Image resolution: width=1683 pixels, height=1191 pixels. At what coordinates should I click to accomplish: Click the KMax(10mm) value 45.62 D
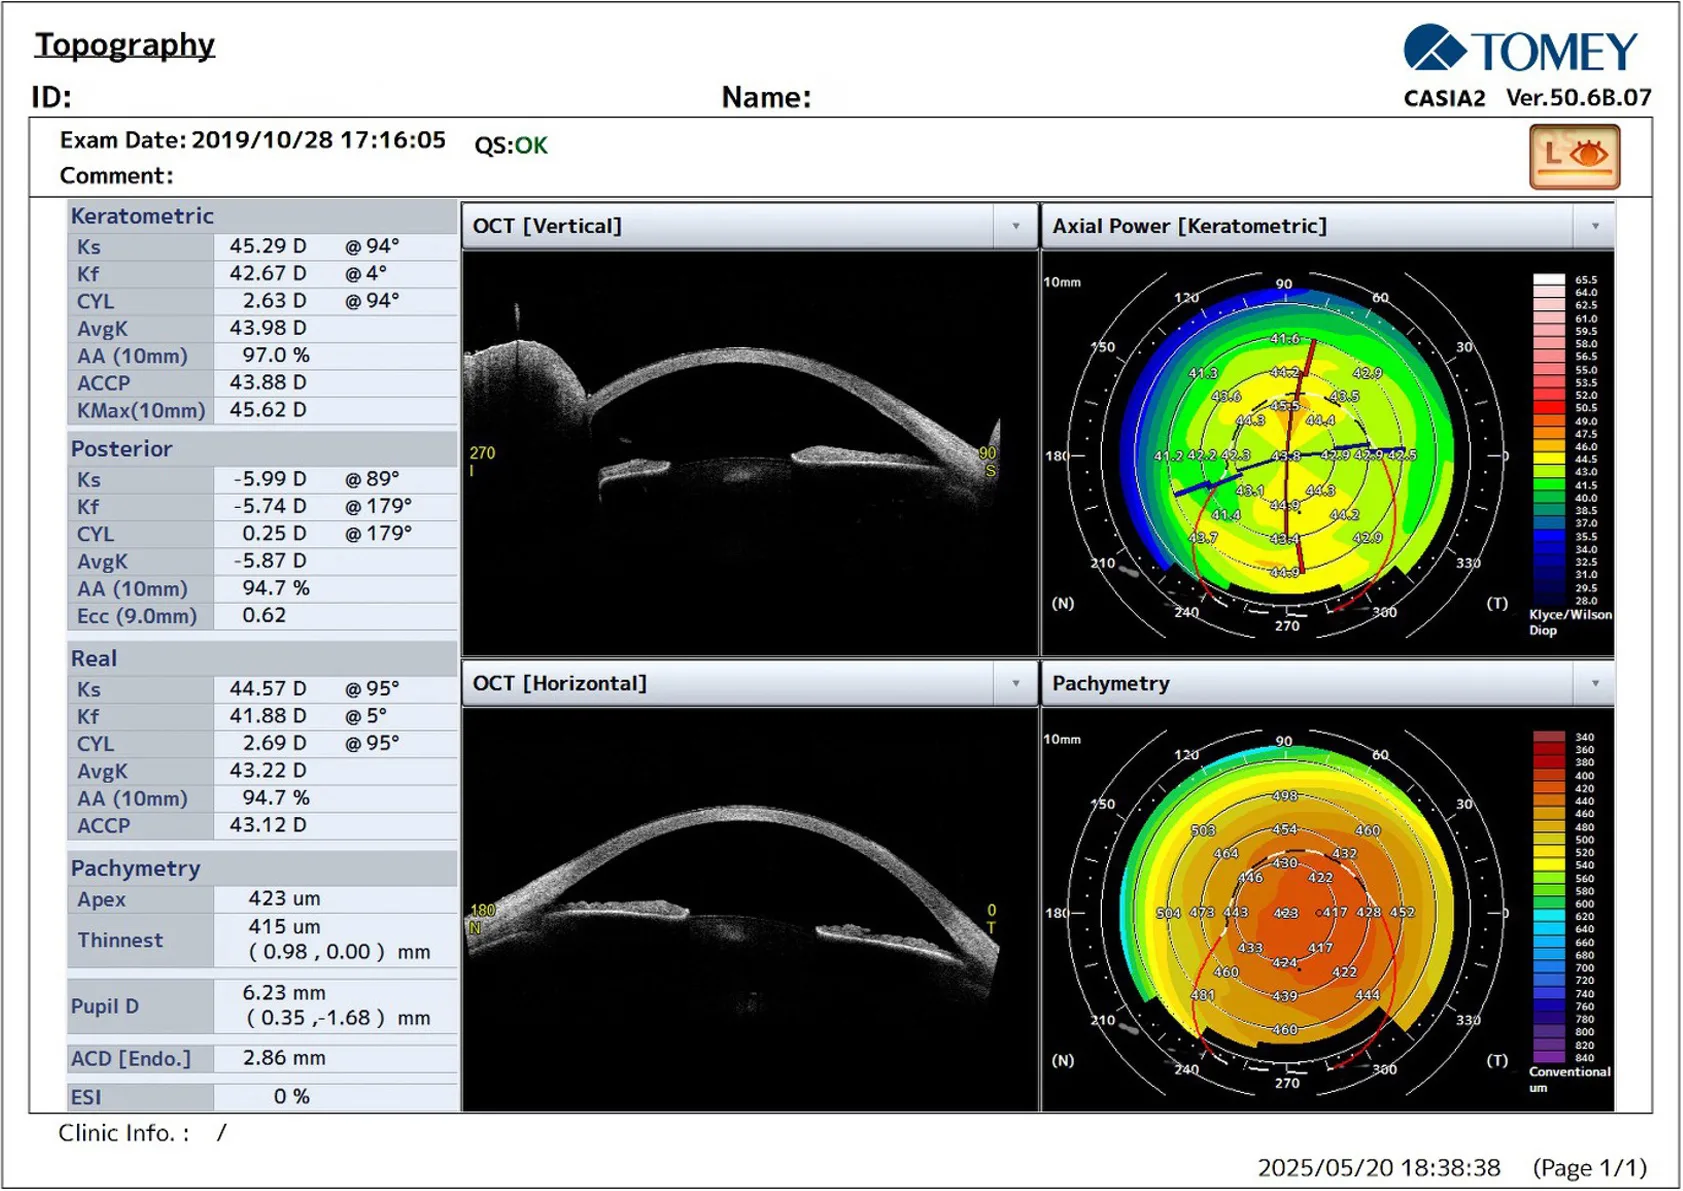tap(268, 410)
